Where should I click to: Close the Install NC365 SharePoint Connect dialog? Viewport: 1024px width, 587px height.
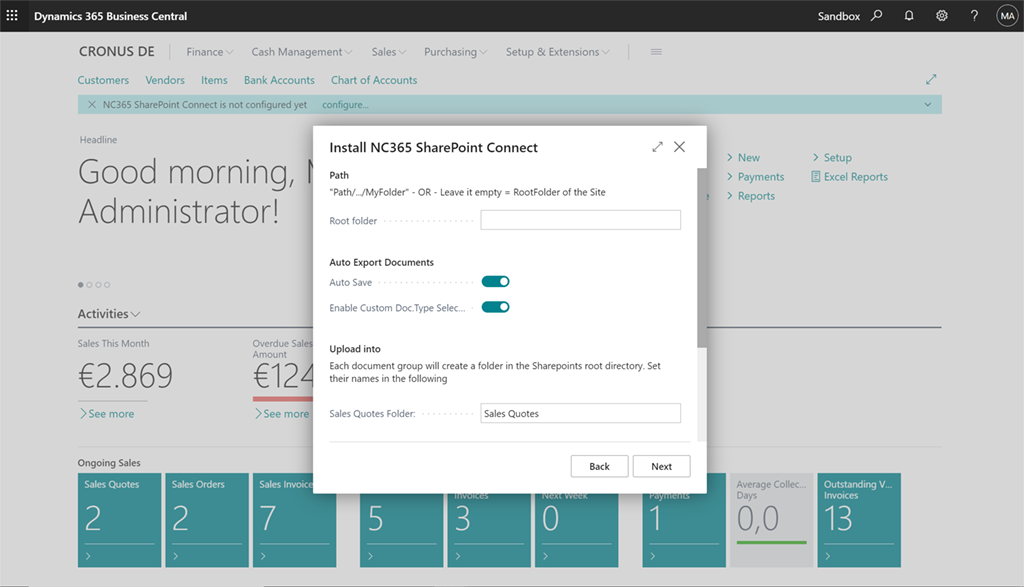click(x=679, y=147)
